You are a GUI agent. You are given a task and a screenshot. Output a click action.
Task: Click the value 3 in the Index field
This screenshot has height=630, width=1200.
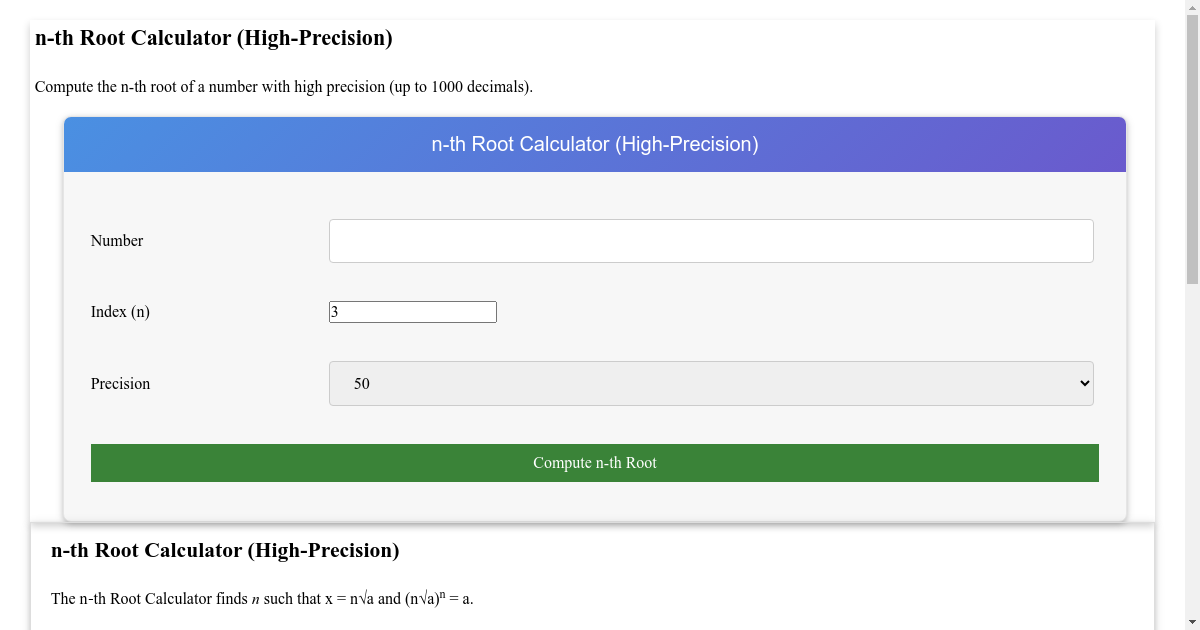tap(334, 311)
